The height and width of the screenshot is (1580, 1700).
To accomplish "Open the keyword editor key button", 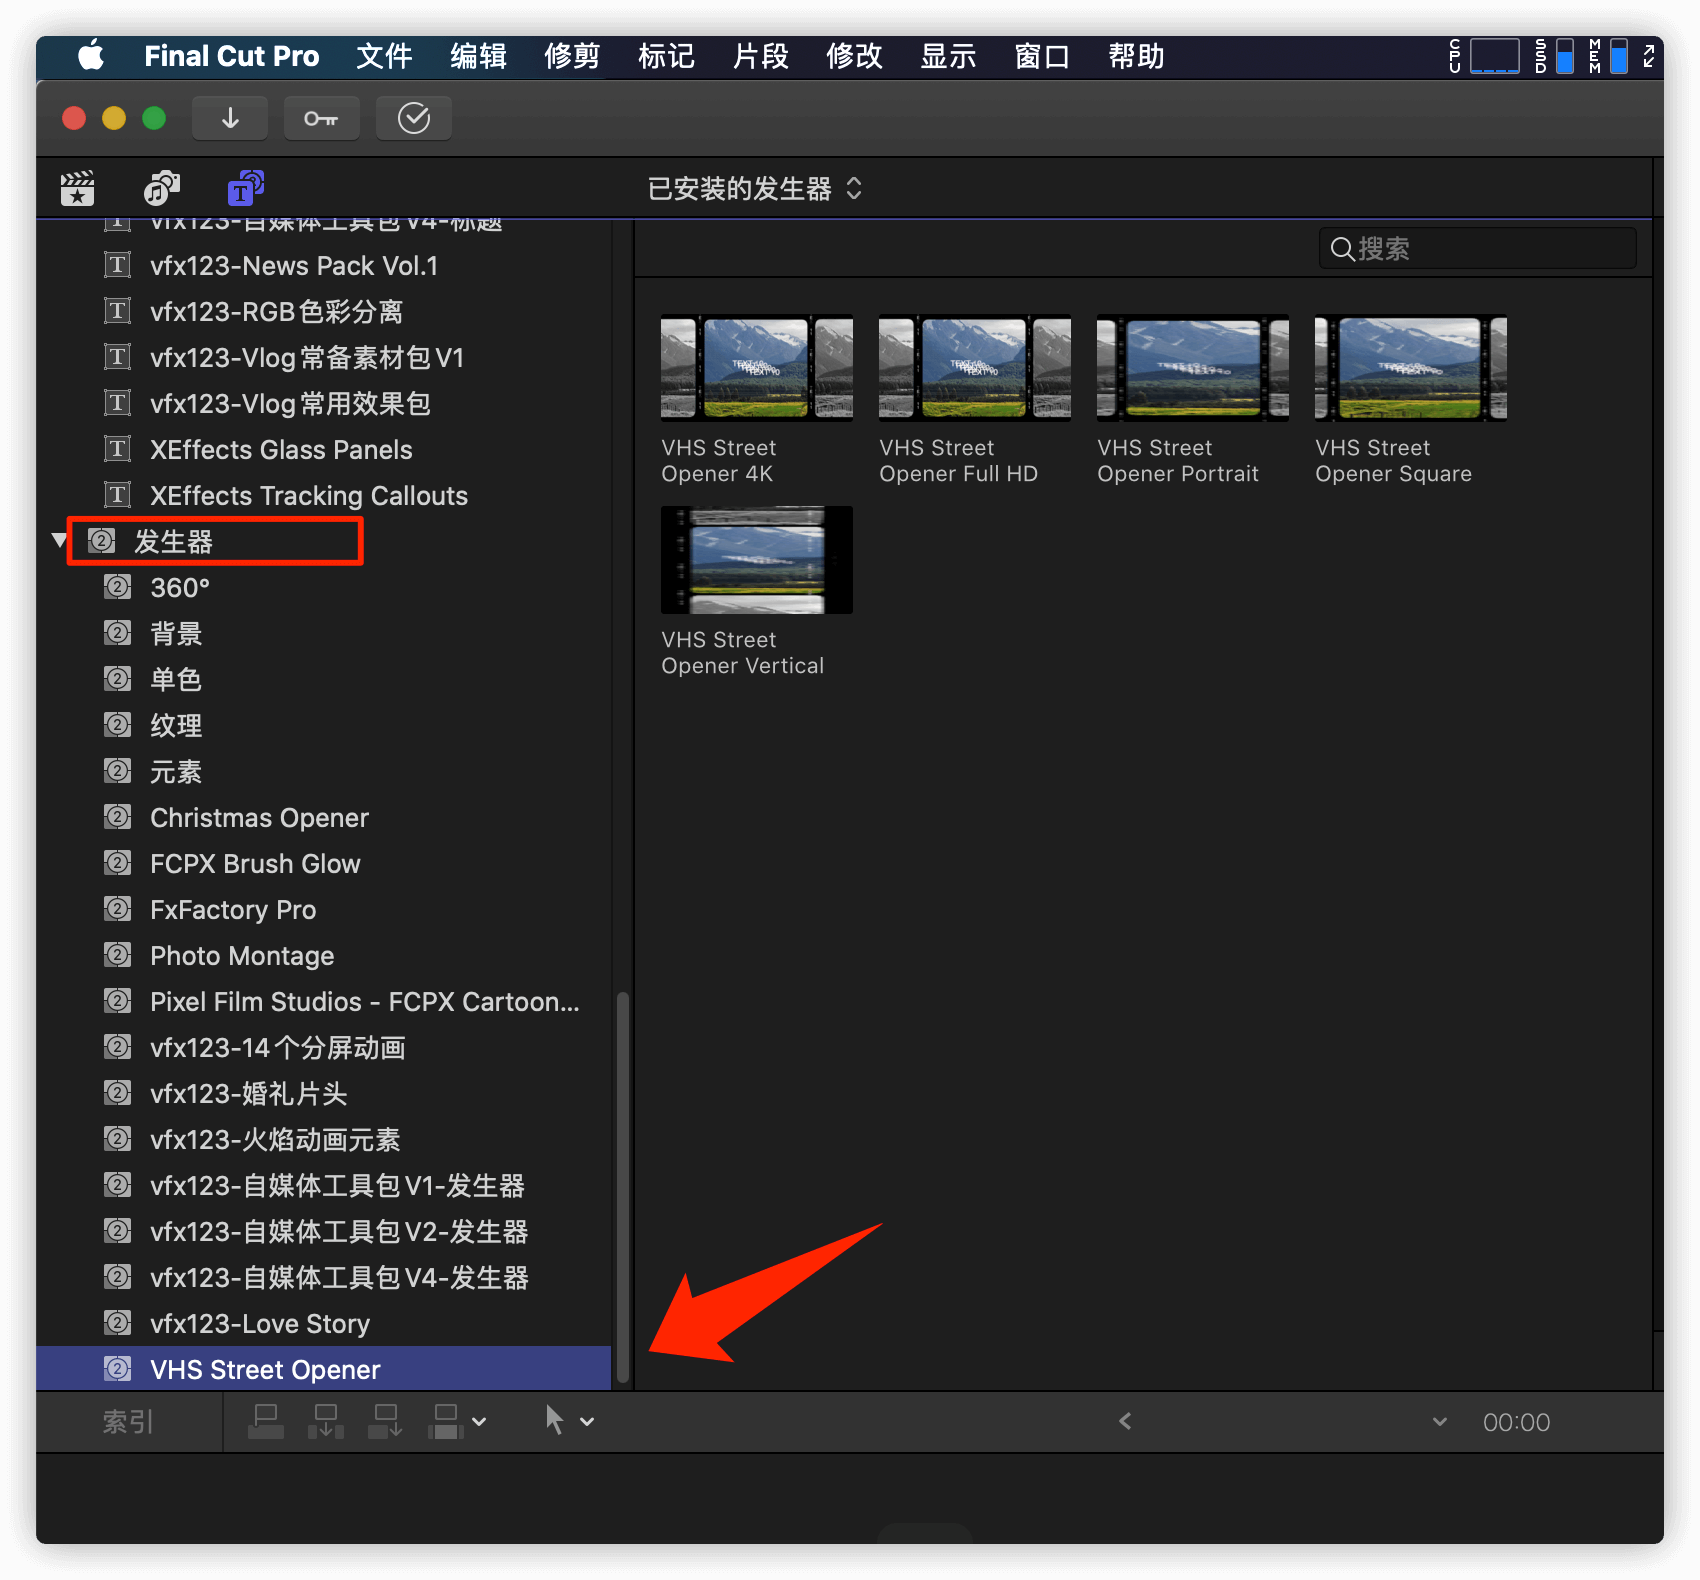I will [321, 118].
